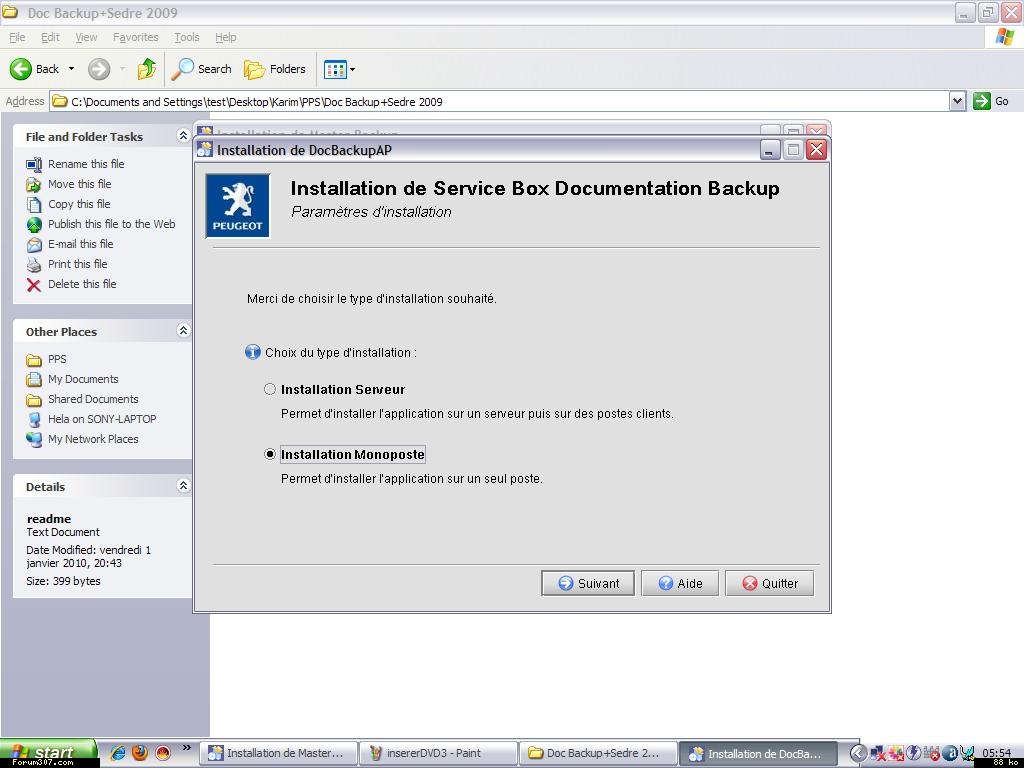This screenshot has height=768, width=1024.
Task: Click Move this file link
Action: (x=80, y=184)
